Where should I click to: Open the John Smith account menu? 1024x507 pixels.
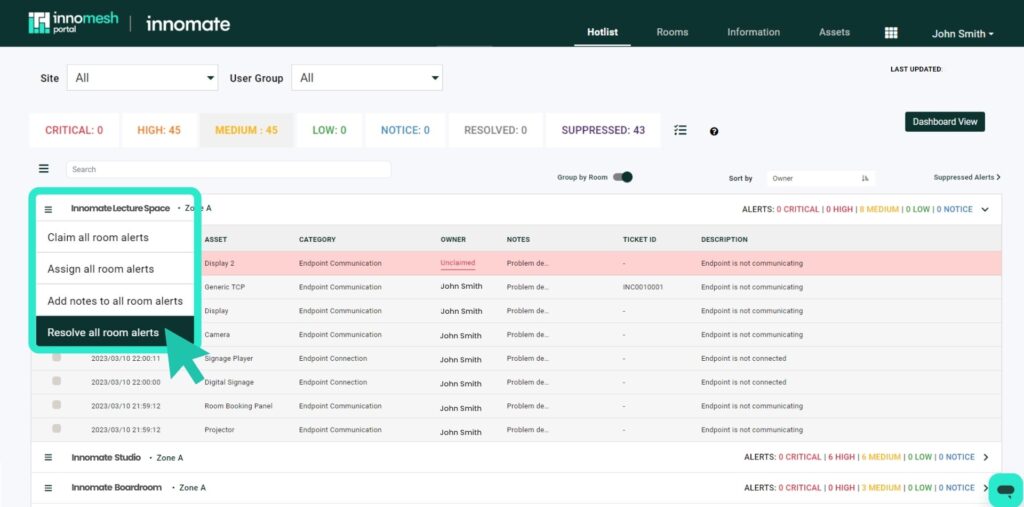[963, 33]
